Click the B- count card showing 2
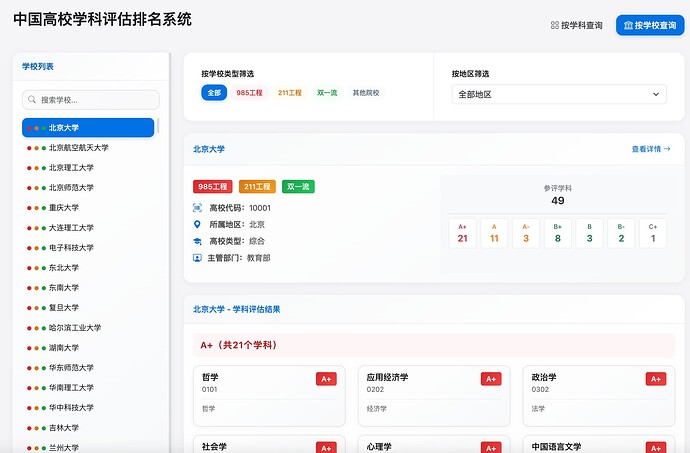Screen dimensions: 690x453 click(621, 233)
